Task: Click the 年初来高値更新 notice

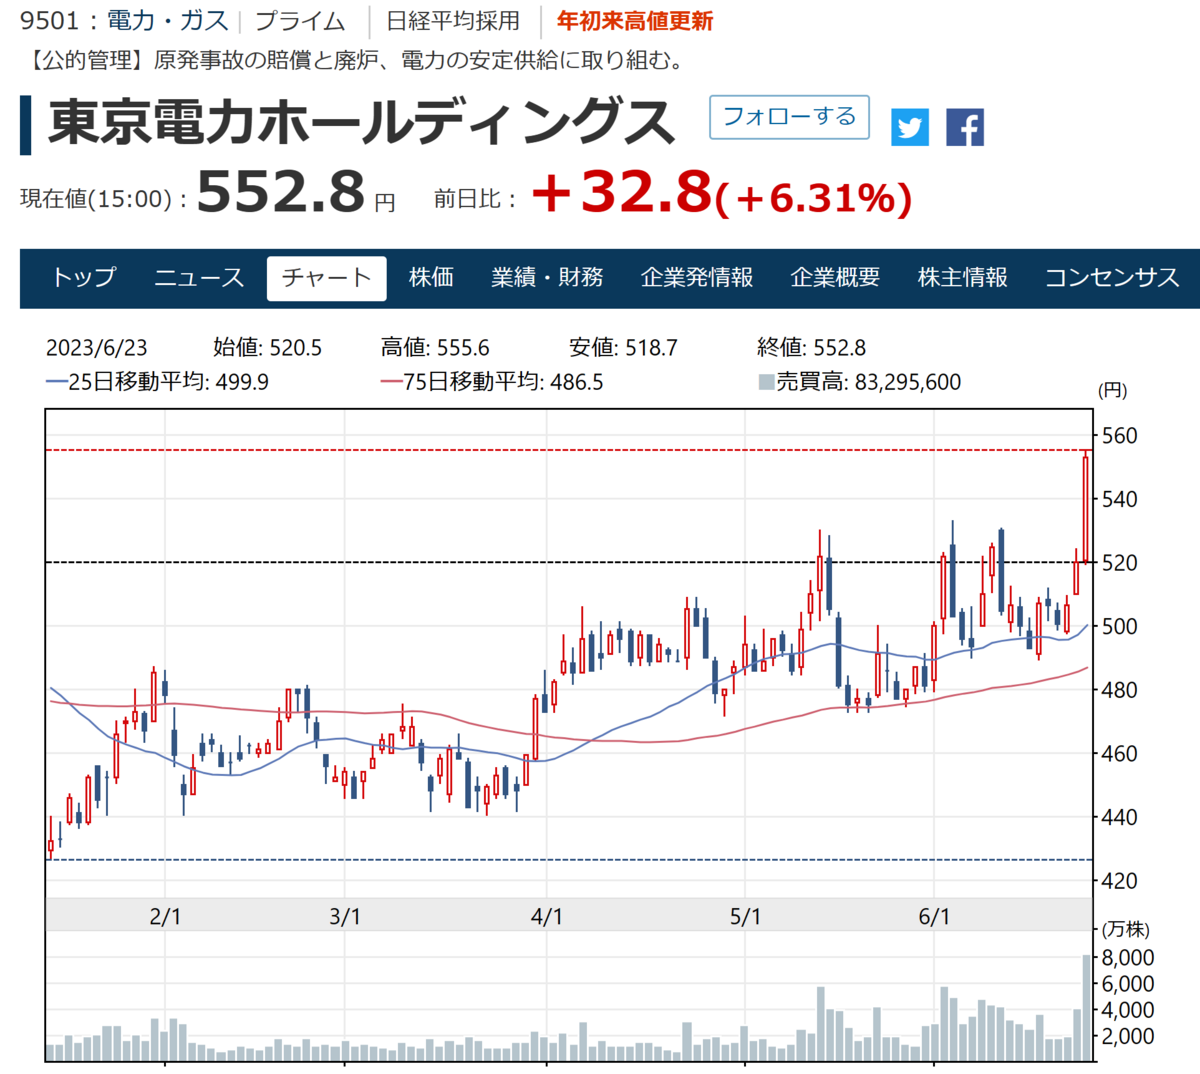Action: (x=635, y=21)
